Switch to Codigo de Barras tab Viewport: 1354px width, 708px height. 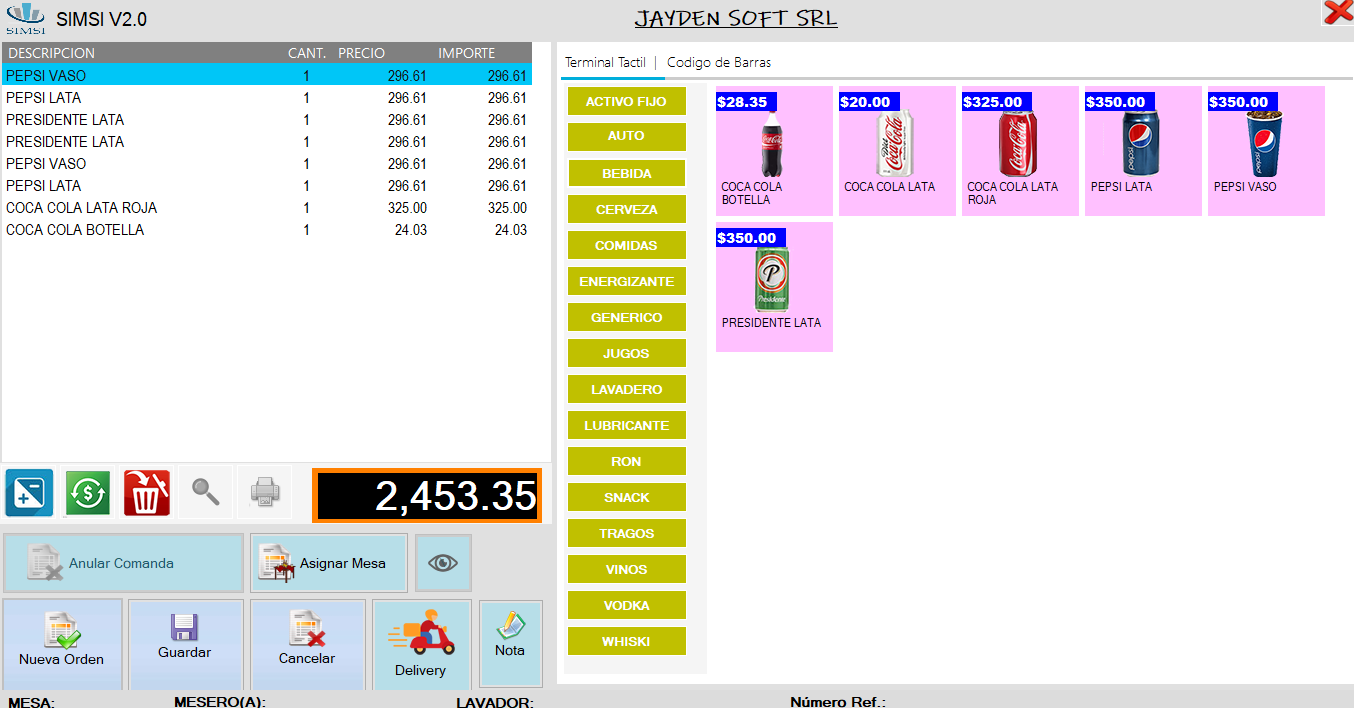point(719,62)
